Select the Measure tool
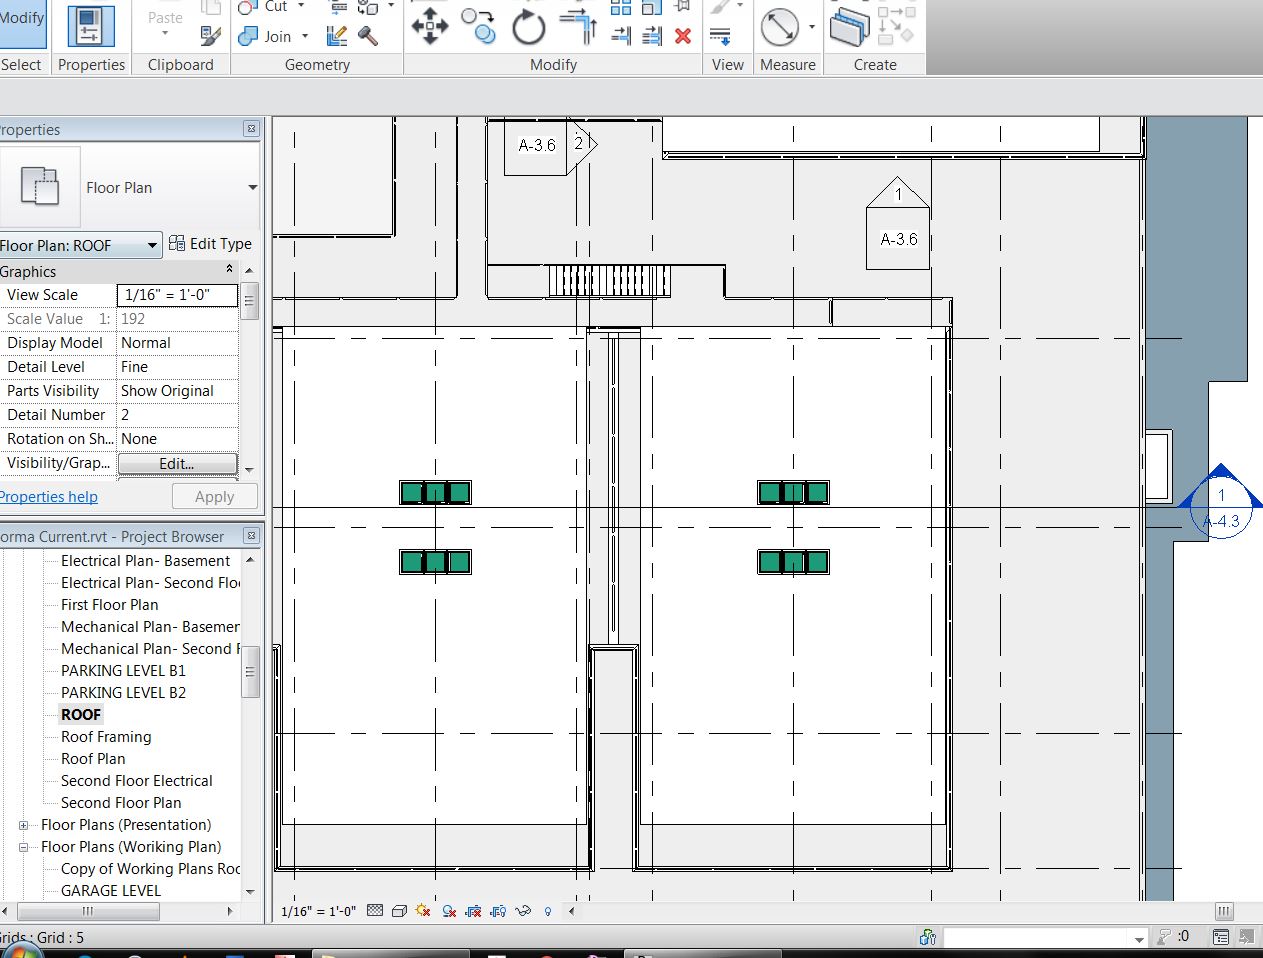Image resolution: width=1263 pixels, height=958 pixels. tap(780, 27)
